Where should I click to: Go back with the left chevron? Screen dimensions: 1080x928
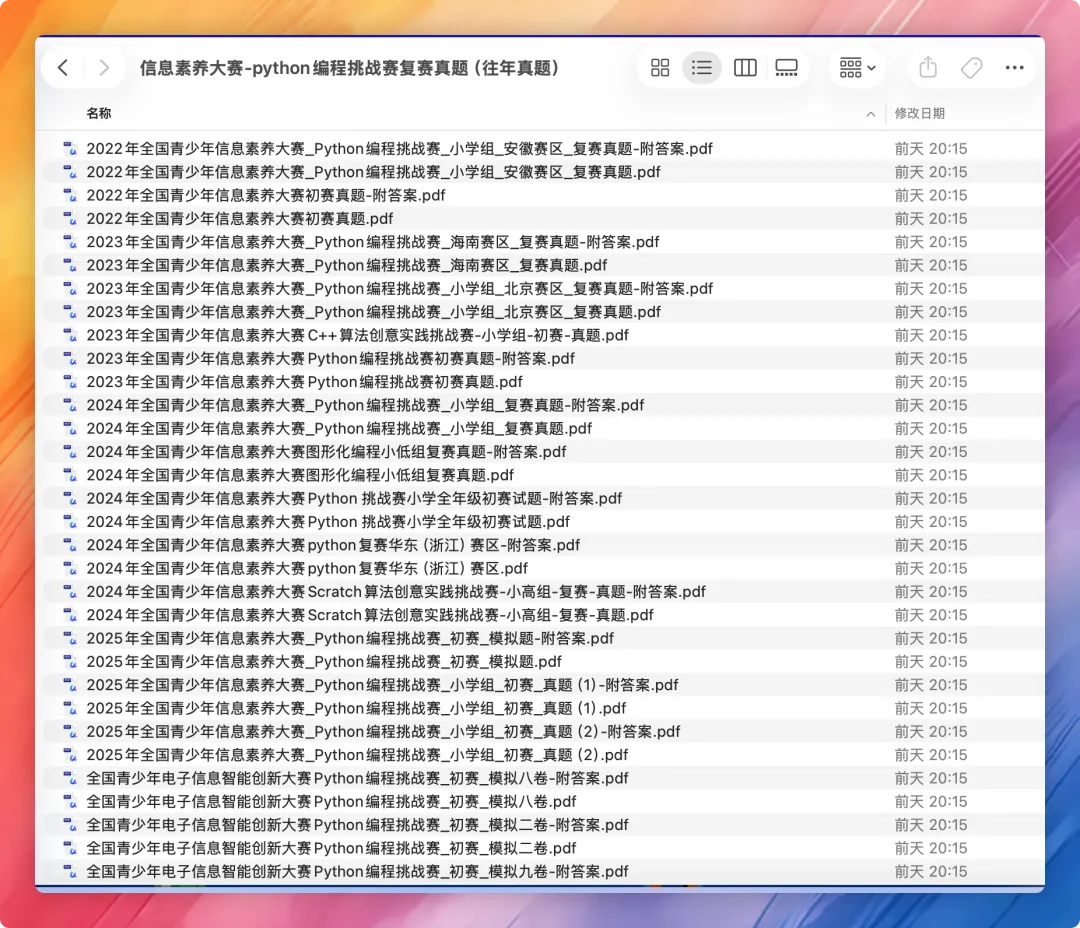(63, 68)
